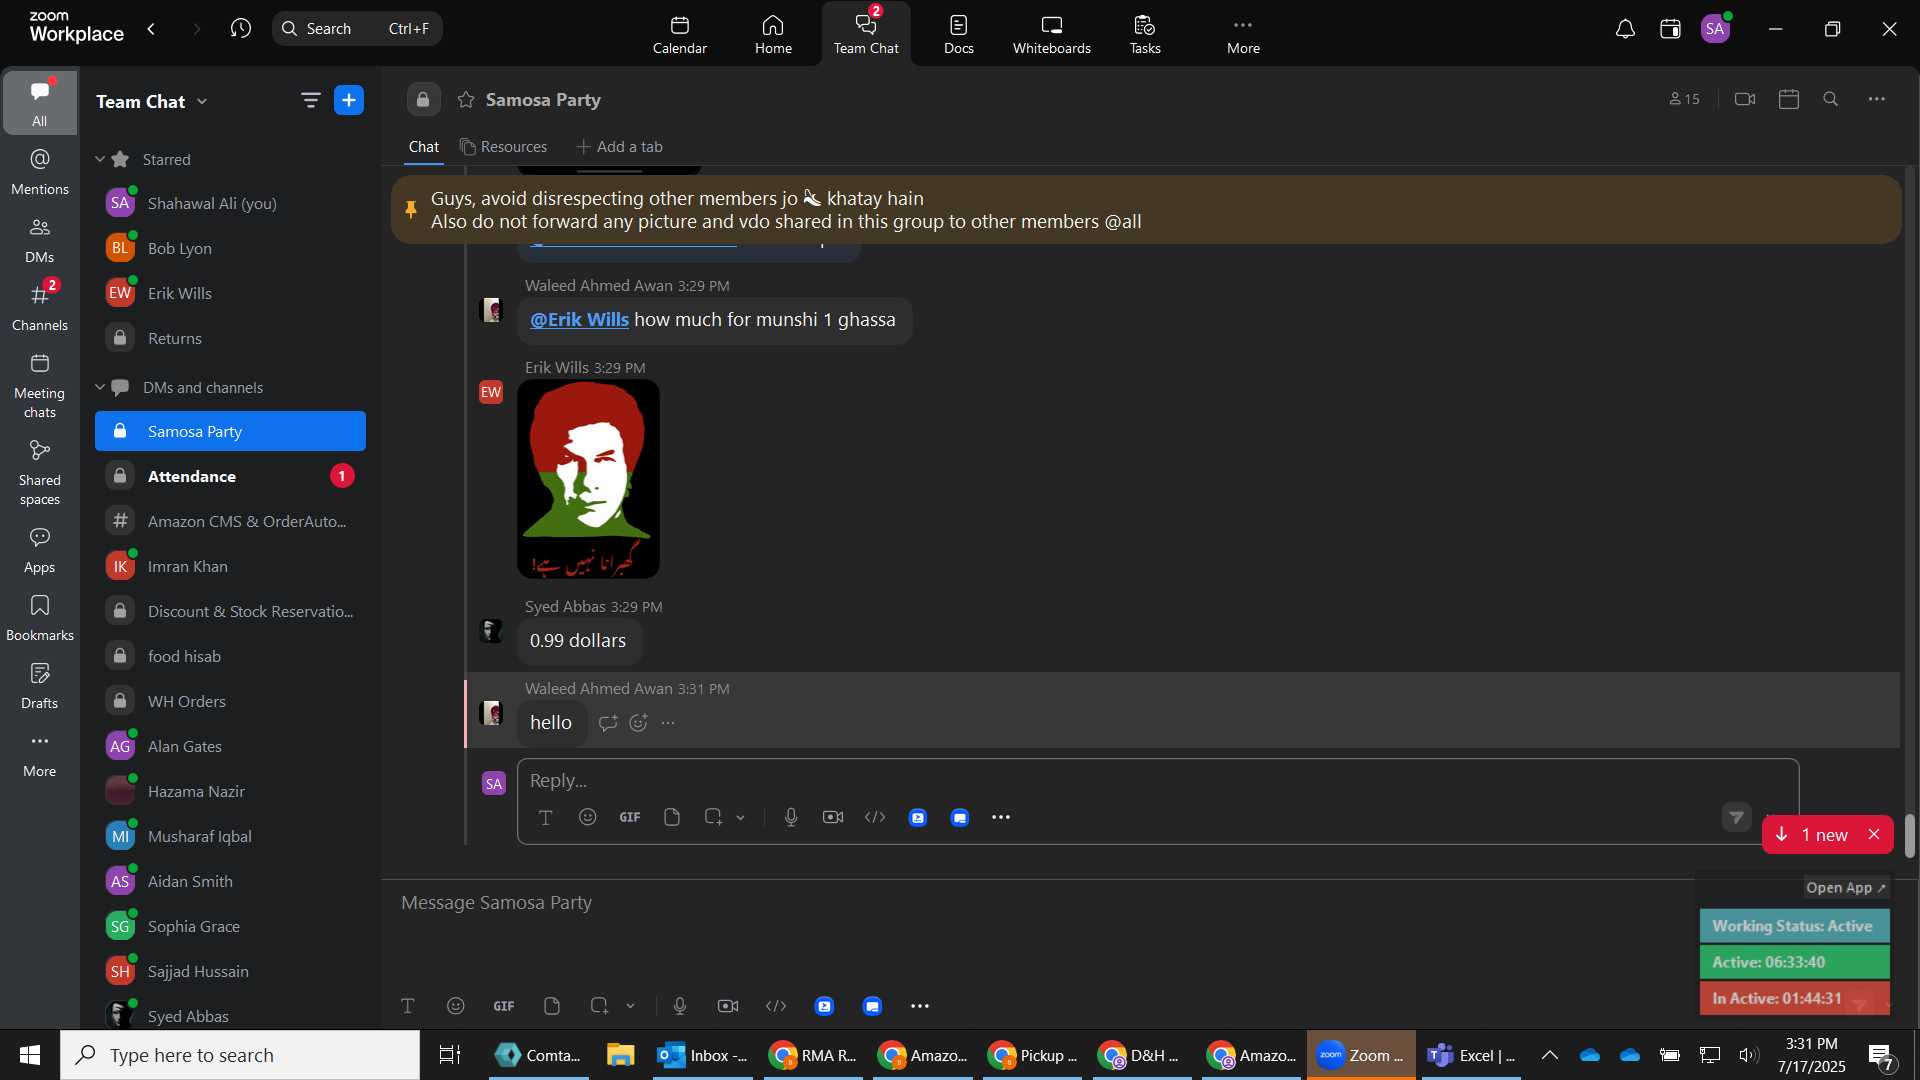Open Windows Start menu

pyautogui.click(x=30, y=1056)
